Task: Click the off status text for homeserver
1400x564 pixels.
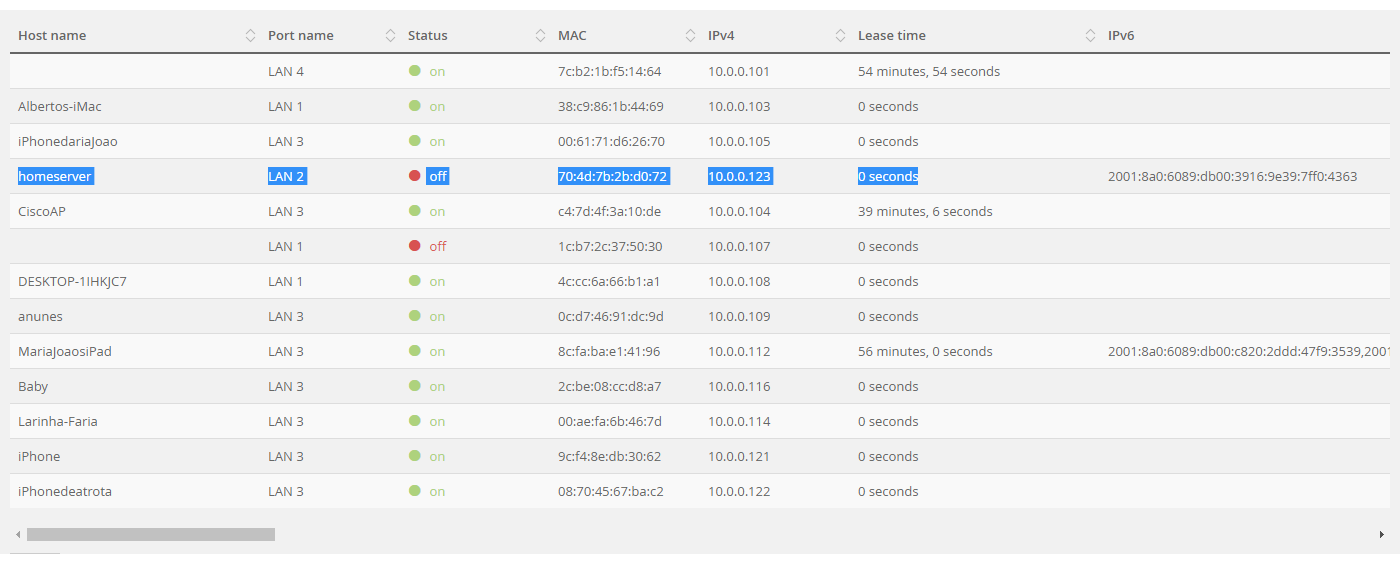Action: click(x=438, y=176)
